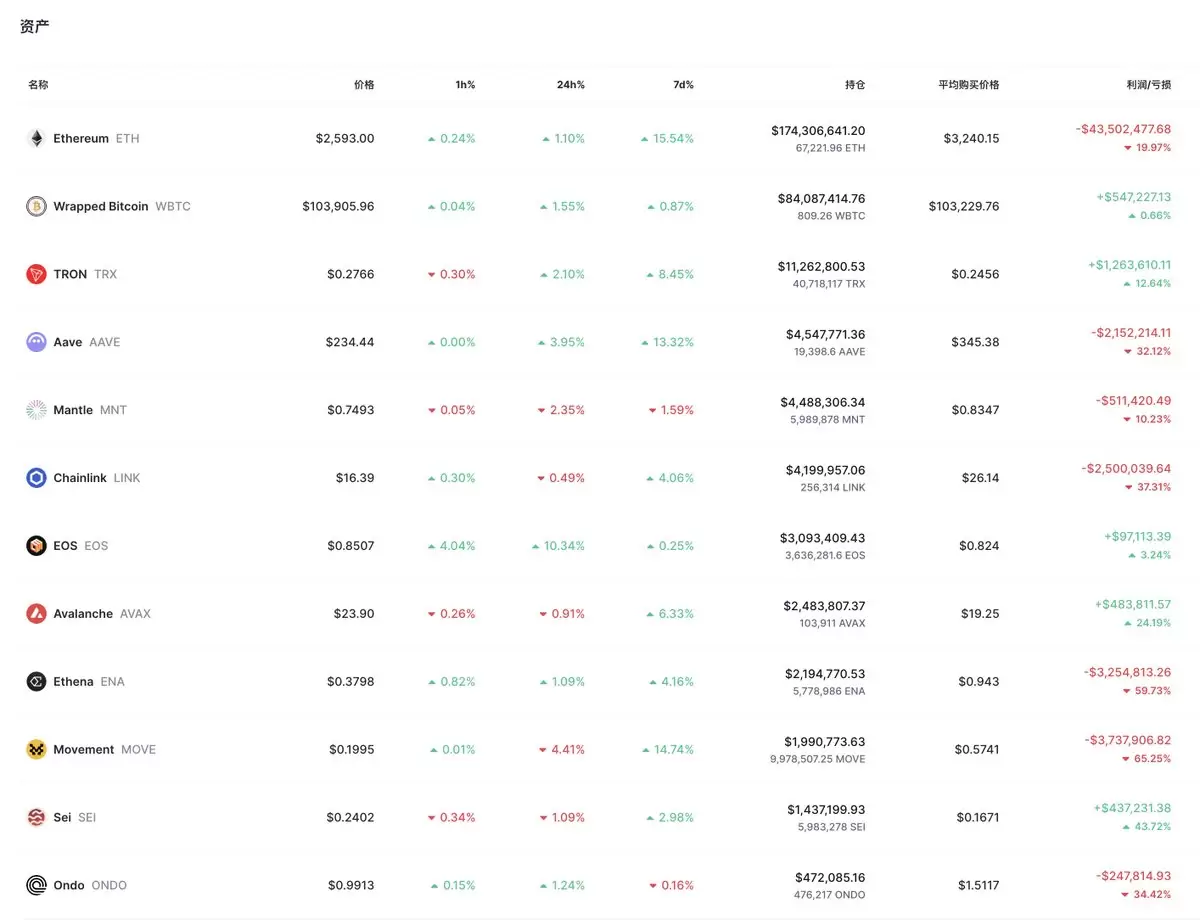The image size is (1200, 920).
Task: Sort table by 持仓 column header
Action: (855, 85)
